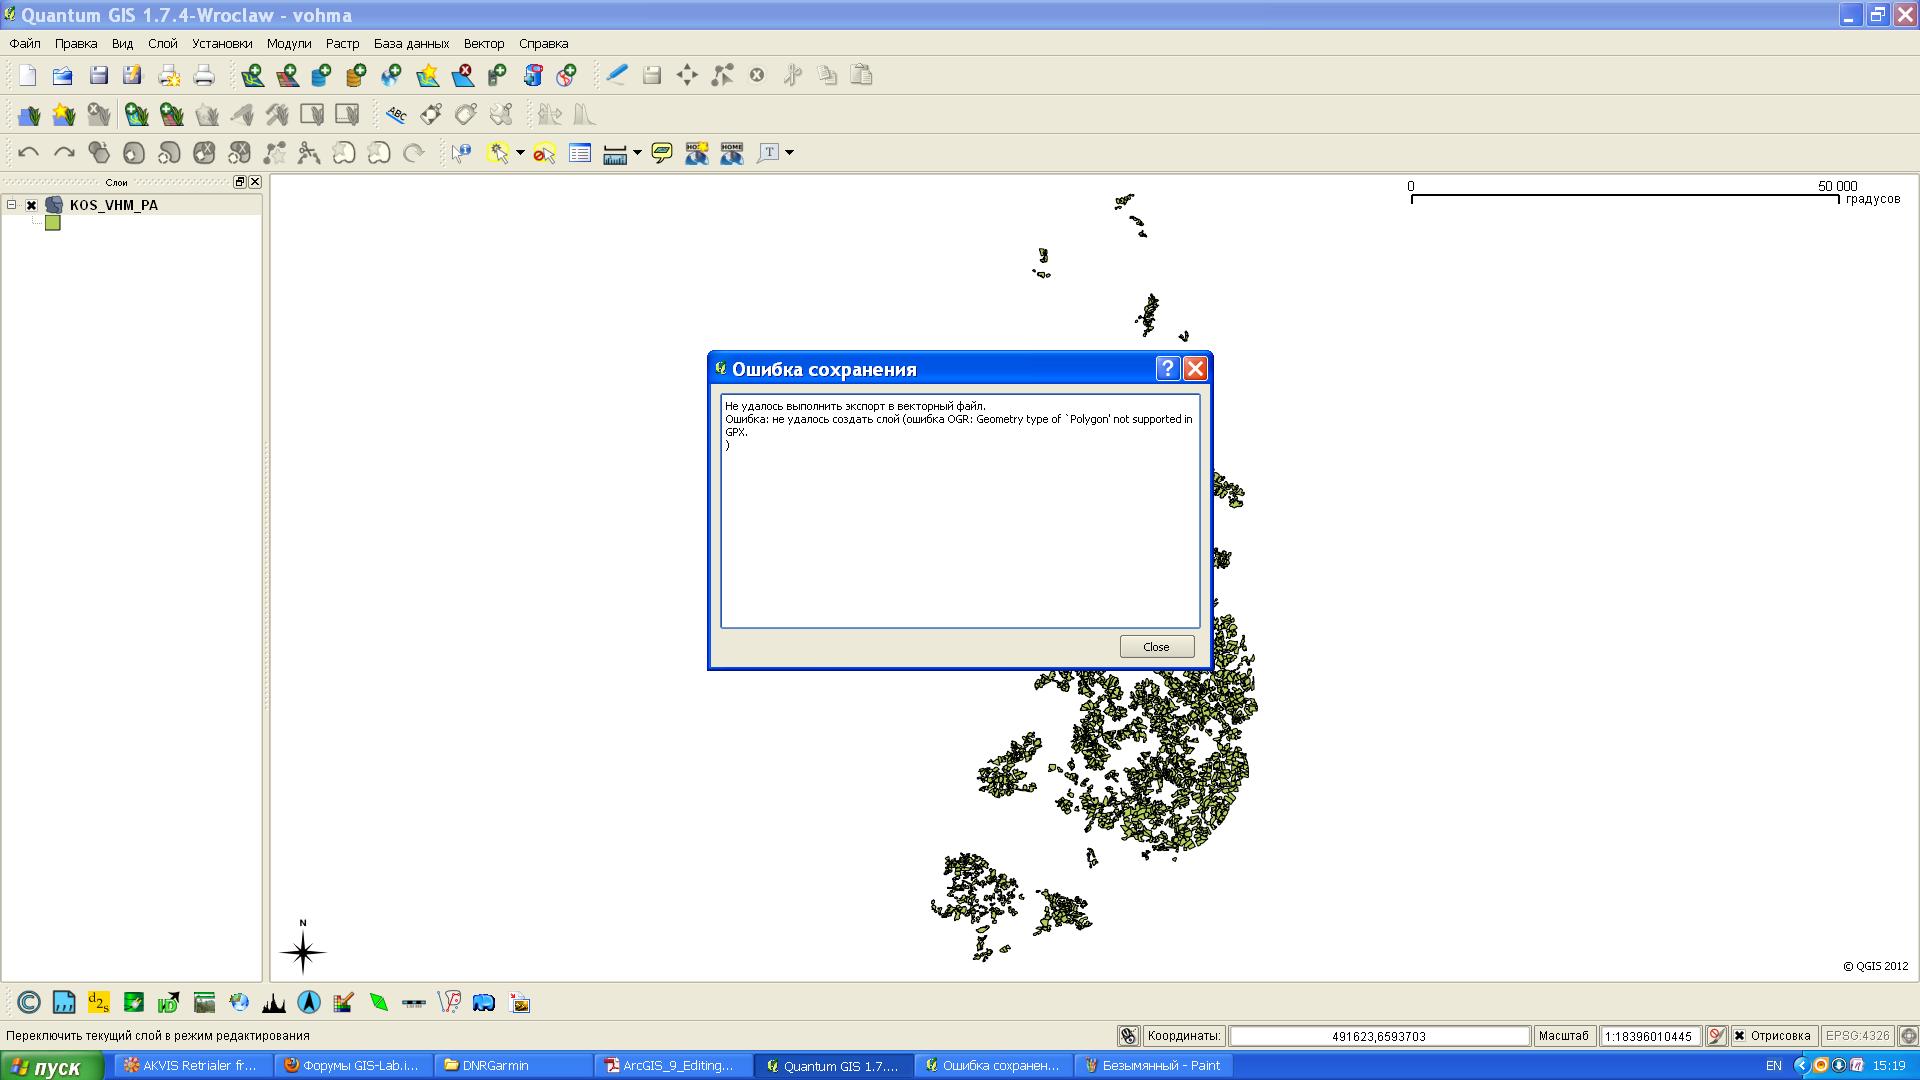Open the Слой menu
The width and height of the screenshot is (1920, 1080).
click(x=162, y=44)
